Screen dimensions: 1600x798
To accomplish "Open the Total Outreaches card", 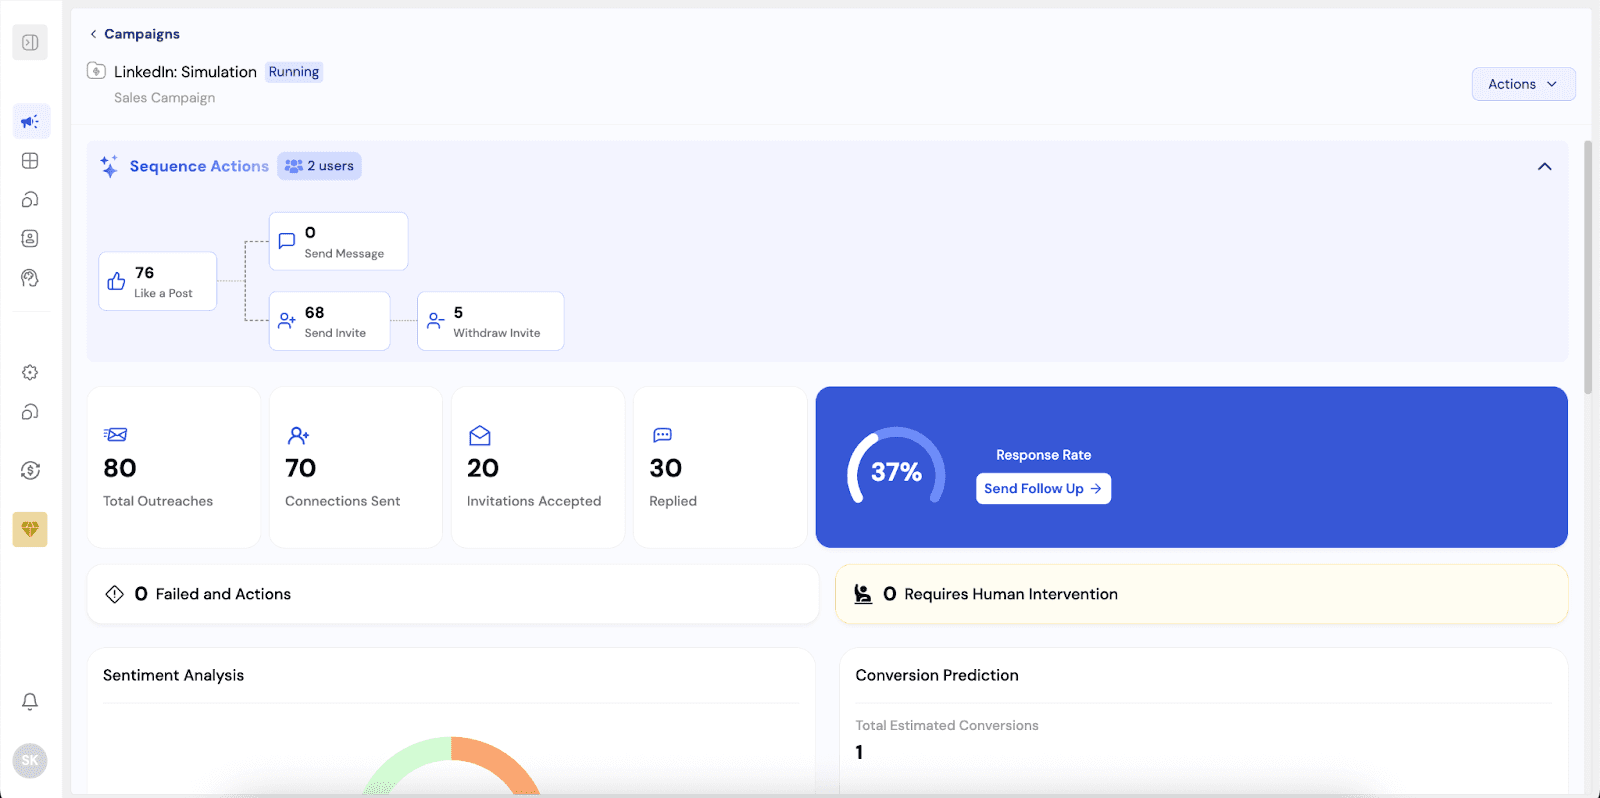I will point(174,467).
